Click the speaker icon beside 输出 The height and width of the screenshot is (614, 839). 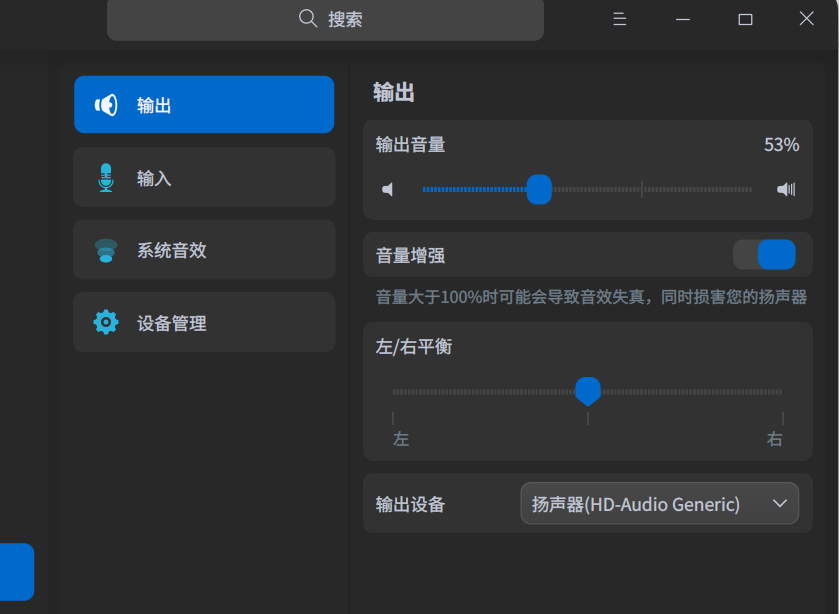coord(106,105)
